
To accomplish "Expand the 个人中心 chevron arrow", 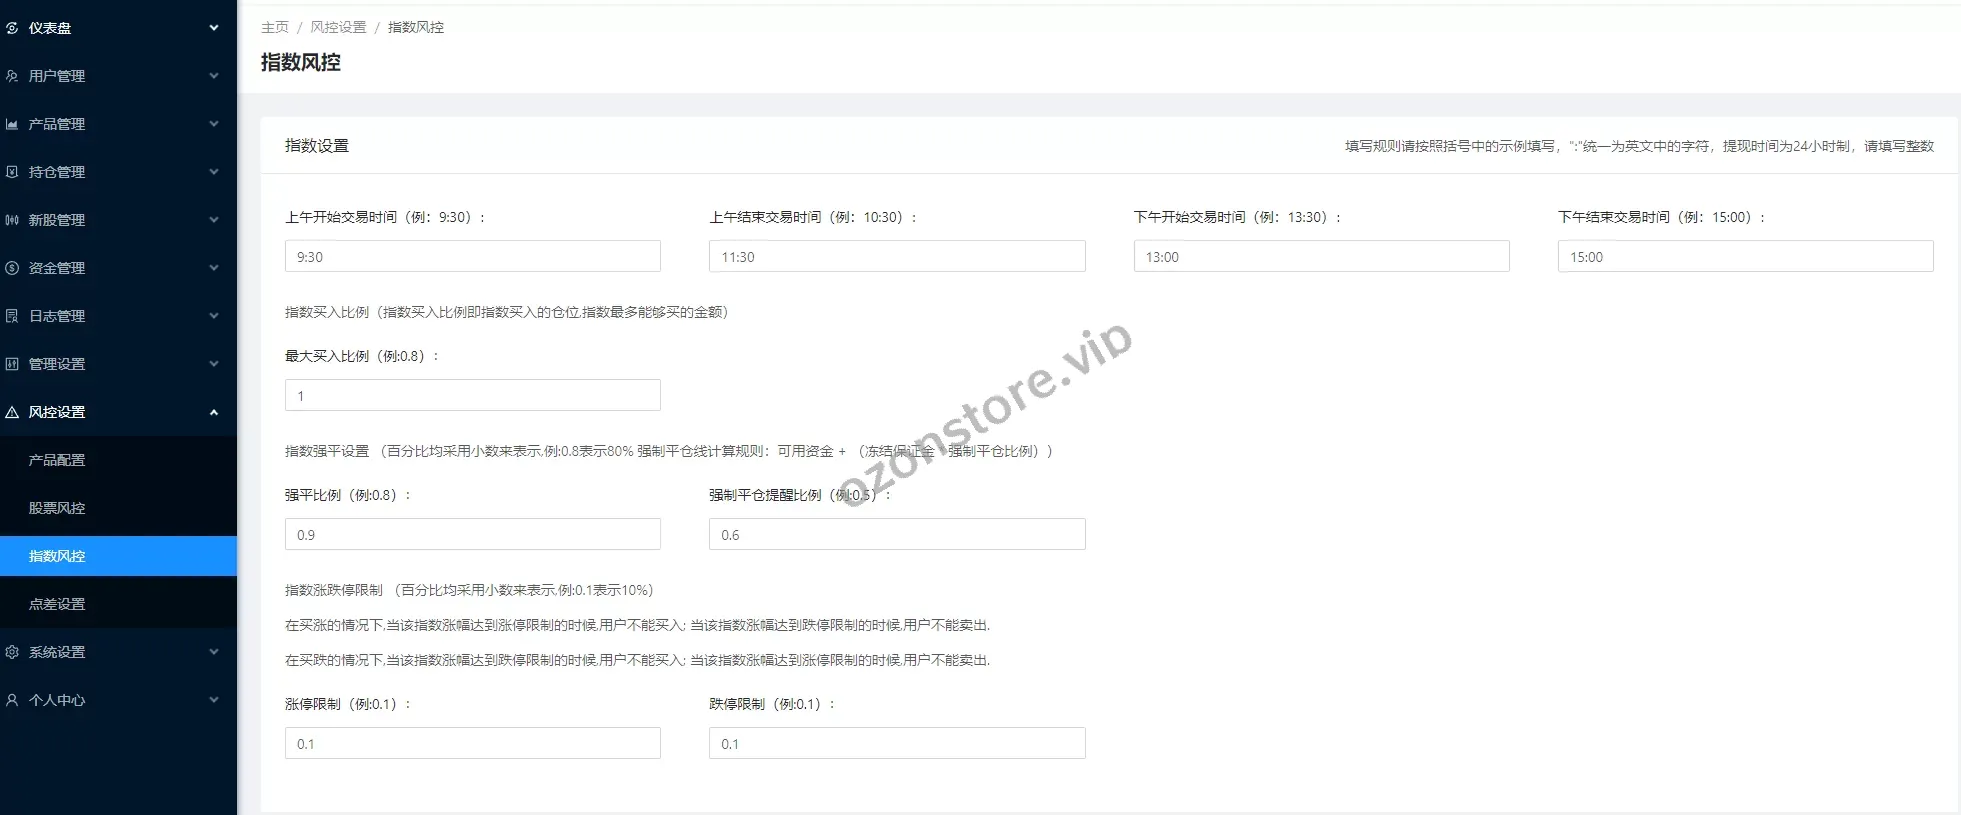I will click(213, 700).
